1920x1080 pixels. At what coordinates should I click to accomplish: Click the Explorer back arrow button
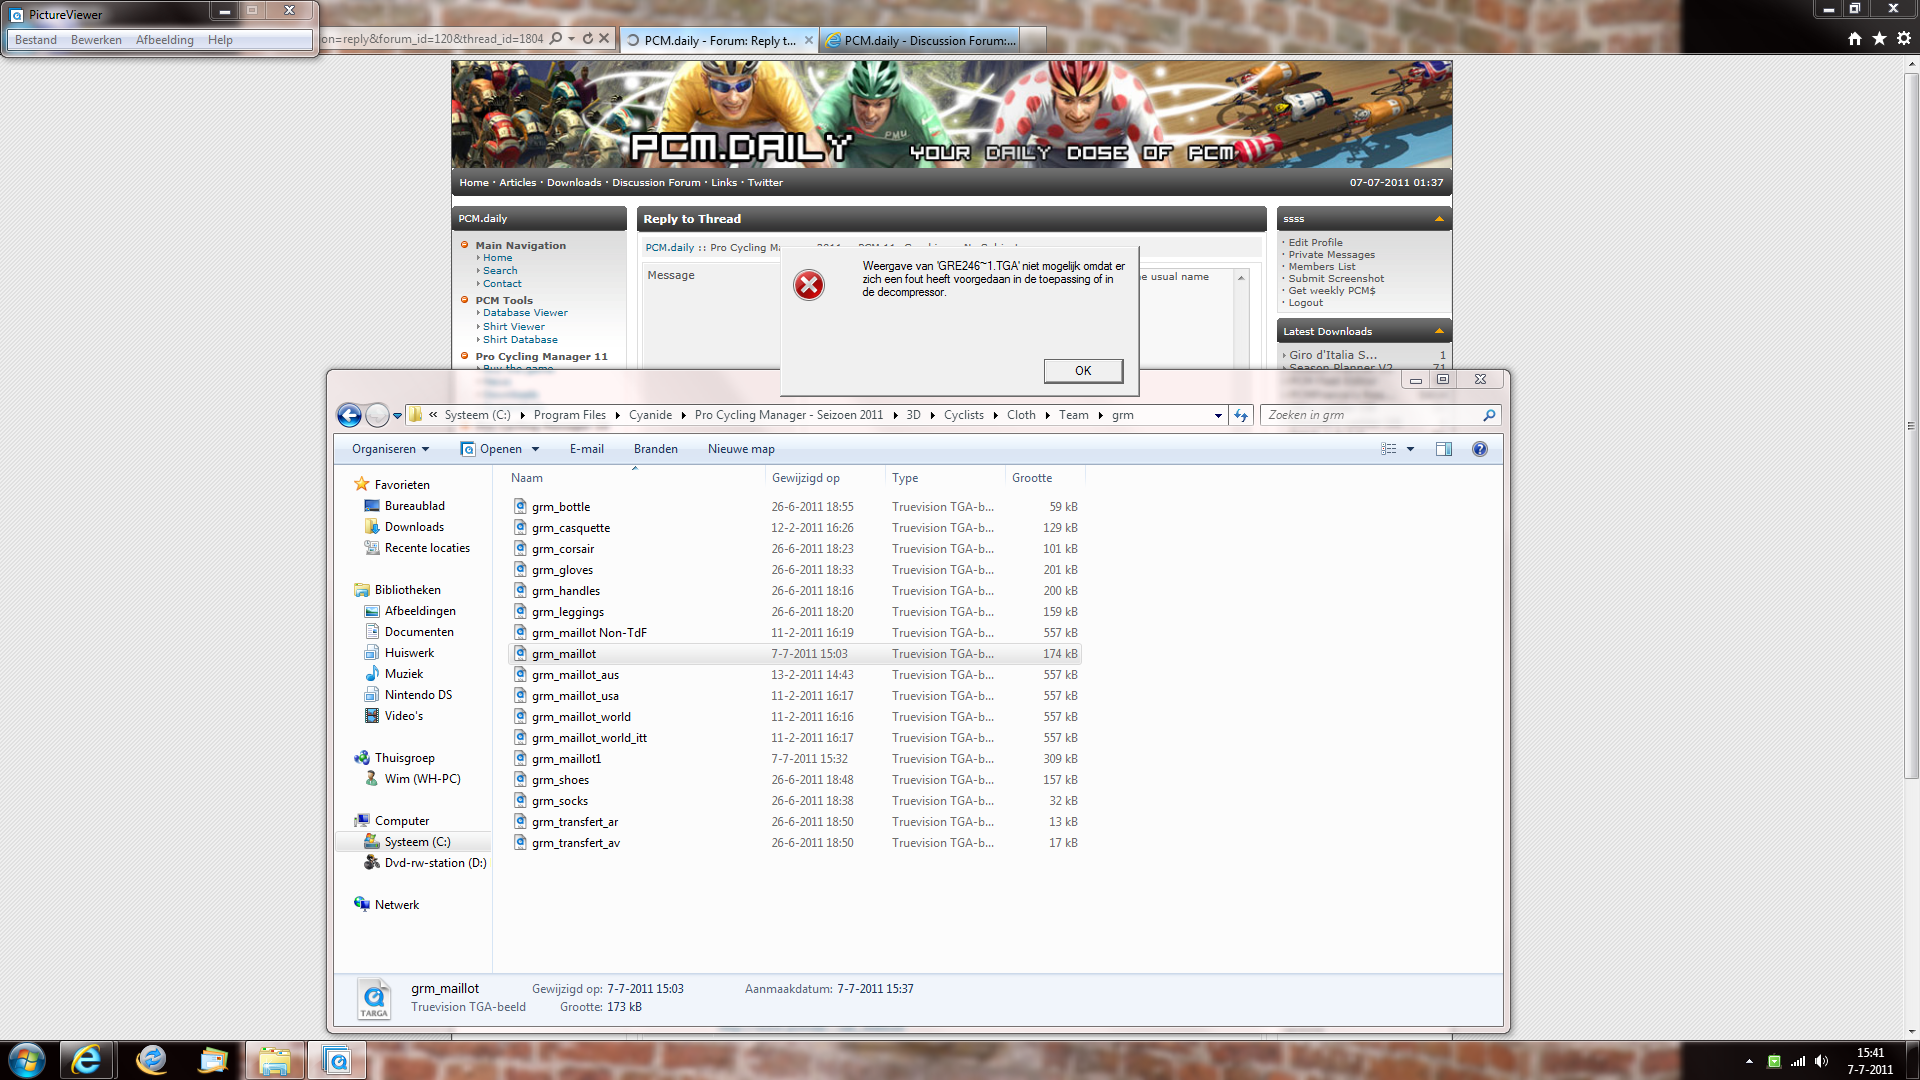tap(349, 415)
